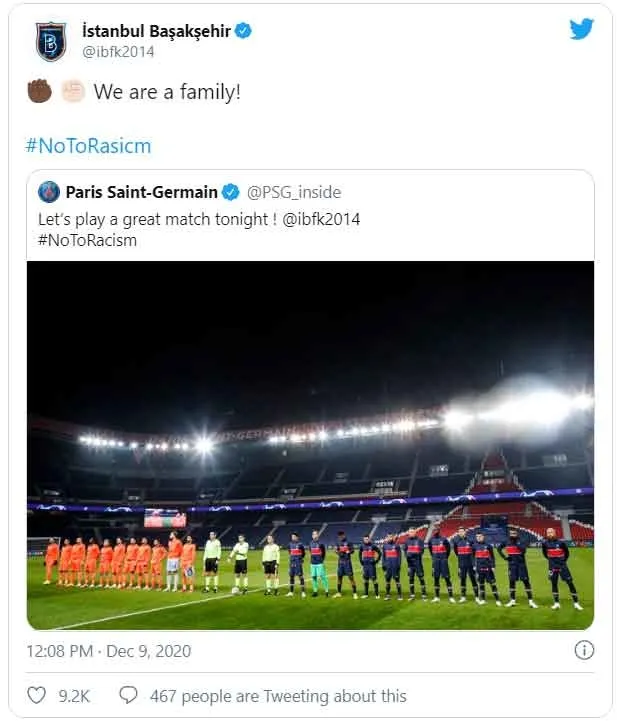This screenshot has height=722, width=617.
Task: Open the #NoToRacism hashtag in quoted tweet
Action: (x=87, y=240)
